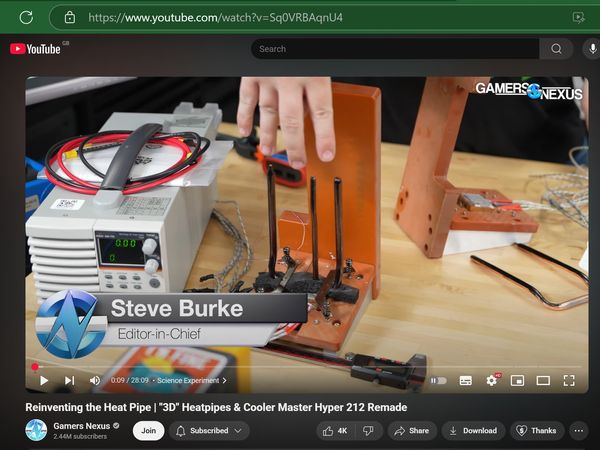Image resolution: width=600 pixels, height=450 pixels.
Task: Dislike the video with thumbs down
Action: (x=368, y=430)
